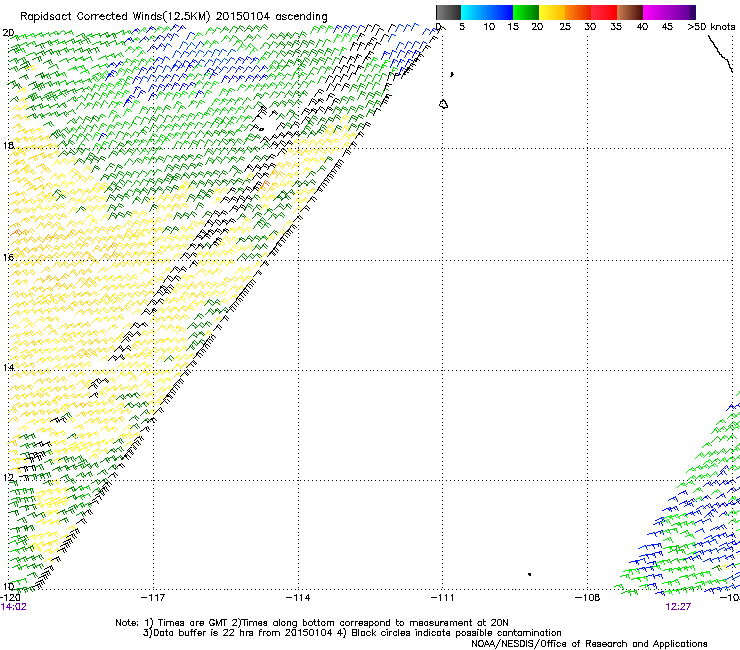Click the latitude label '20'

tap(8, 33)
